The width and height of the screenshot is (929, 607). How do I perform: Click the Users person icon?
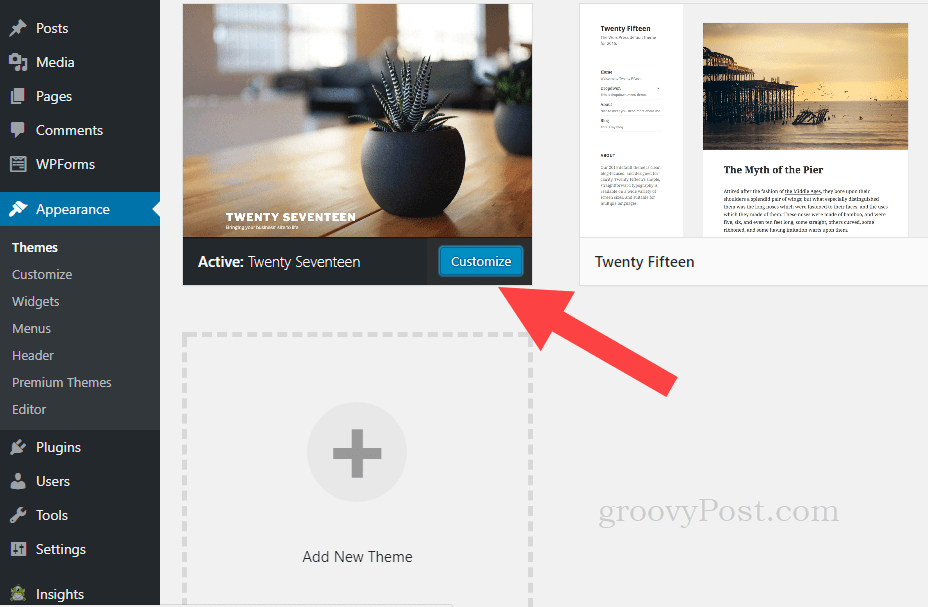click(x=18, y=481)
